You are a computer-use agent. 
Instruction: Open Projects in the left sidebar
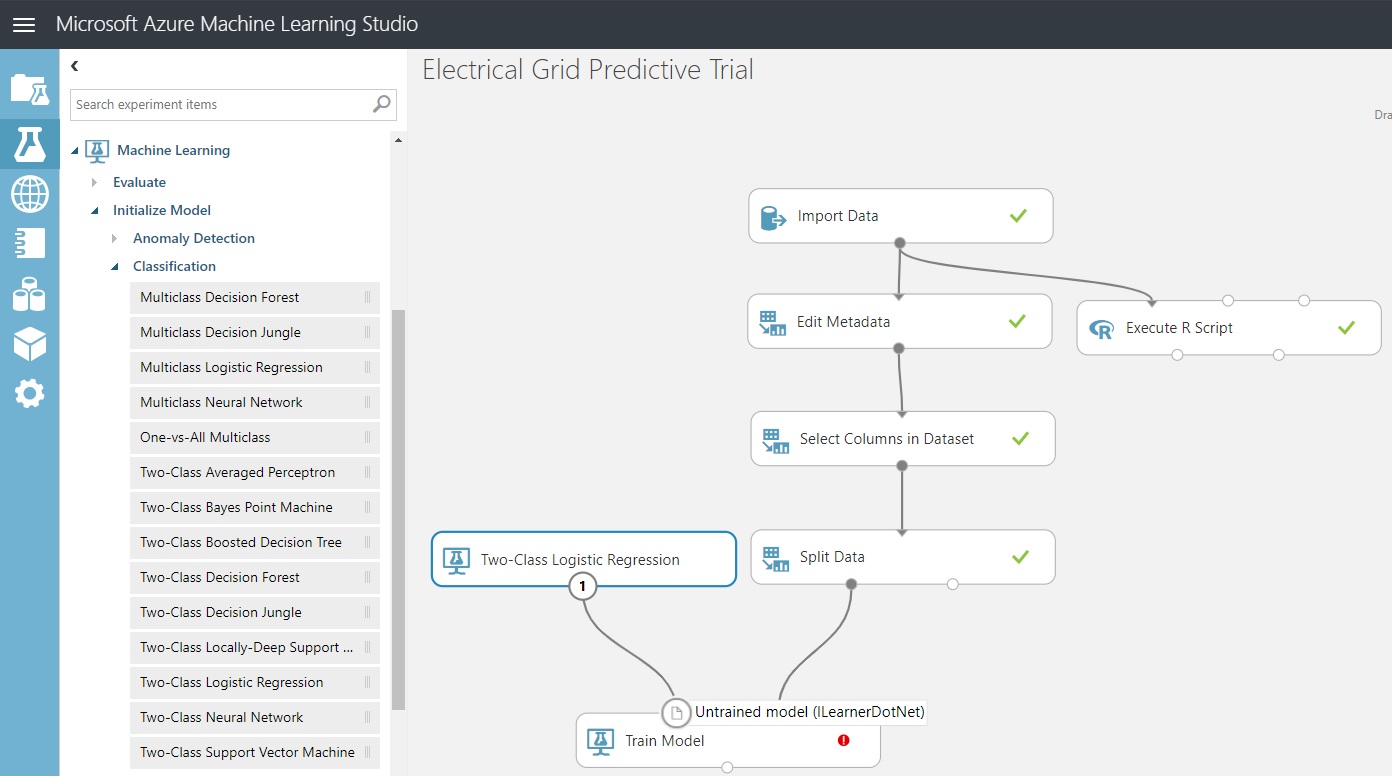pyautogui.click(x=29, y=89)
